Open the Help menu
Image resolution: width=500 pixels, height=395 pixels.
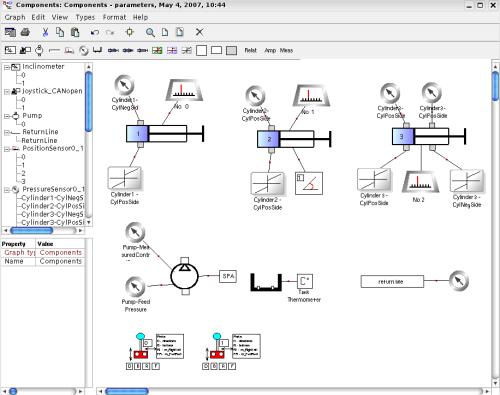point(140,17)
